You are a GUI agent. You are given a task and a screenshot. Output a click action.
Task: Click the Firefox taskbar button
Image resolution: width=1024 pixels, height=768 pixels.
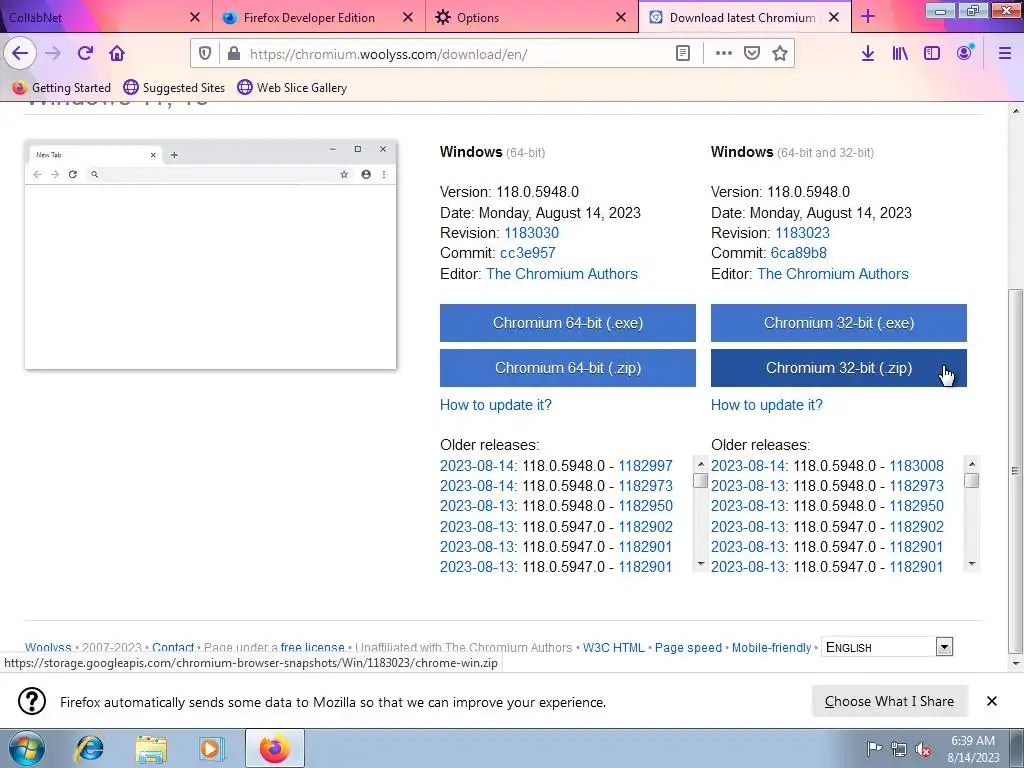point(275,748)
